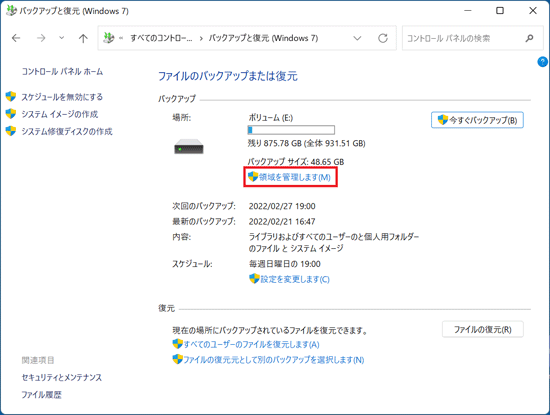Open "設定を変更します(C)" link
The height and width of the screenshot is (415, 550).
click(295, 279)
